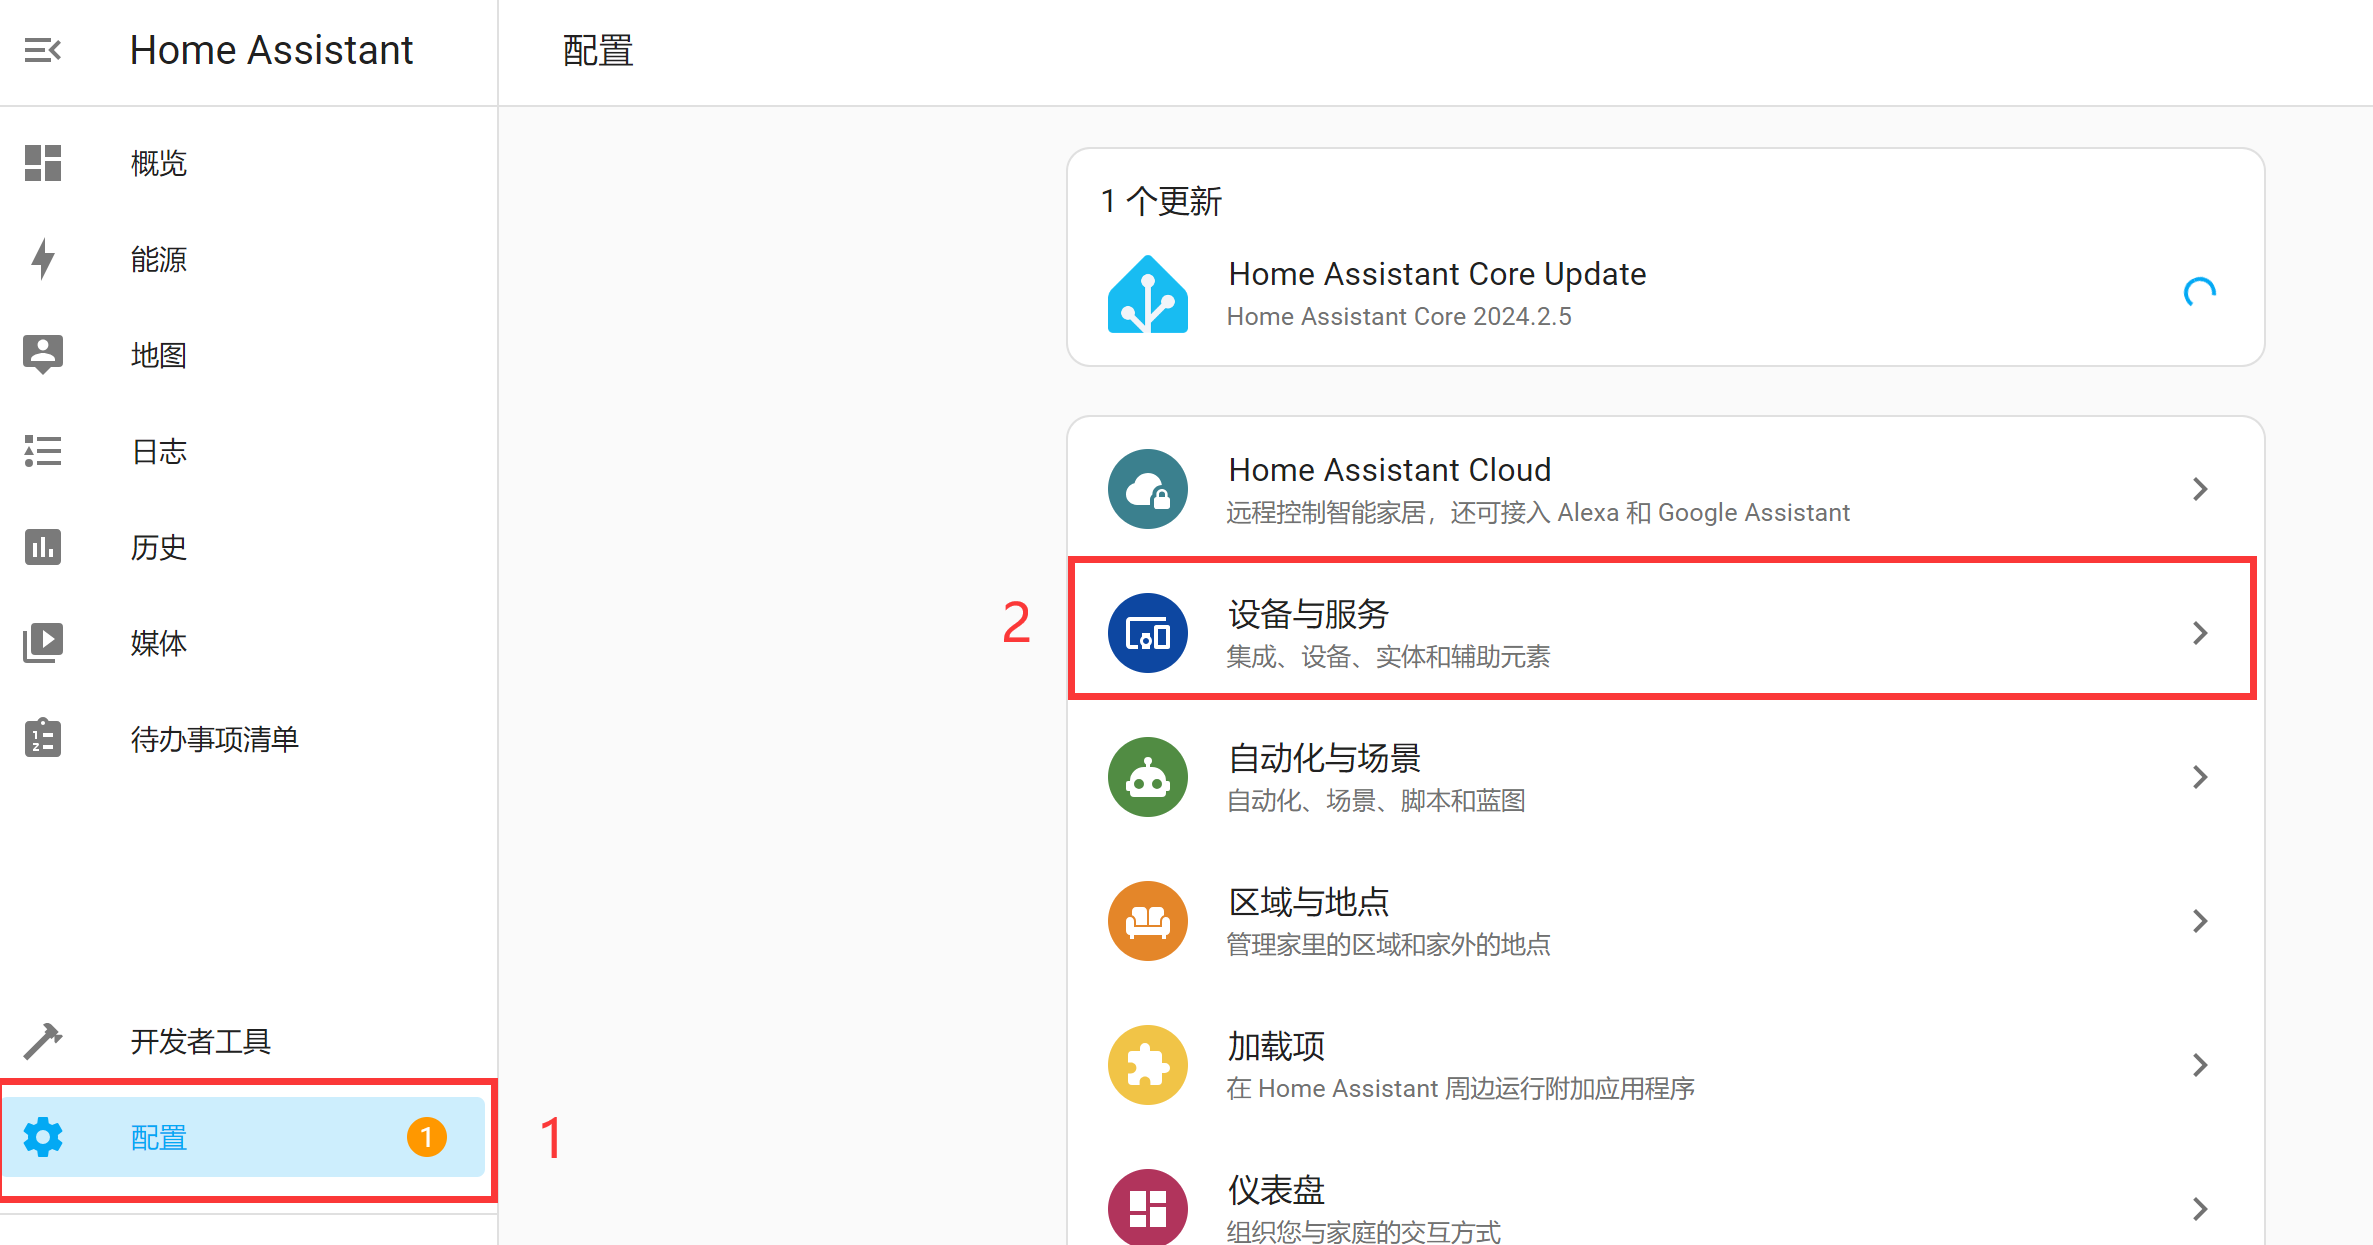2373x1245 pixels.
Task: Click the Map (地图) person icon
Action: (x=43, y=355)
